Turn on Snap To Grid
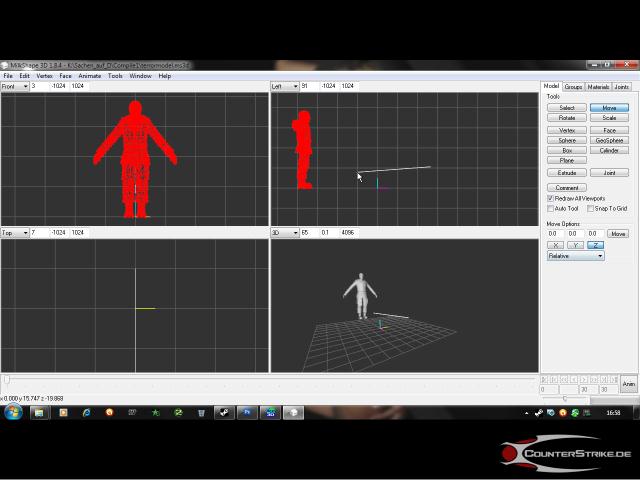 click(x=590, y=208)
